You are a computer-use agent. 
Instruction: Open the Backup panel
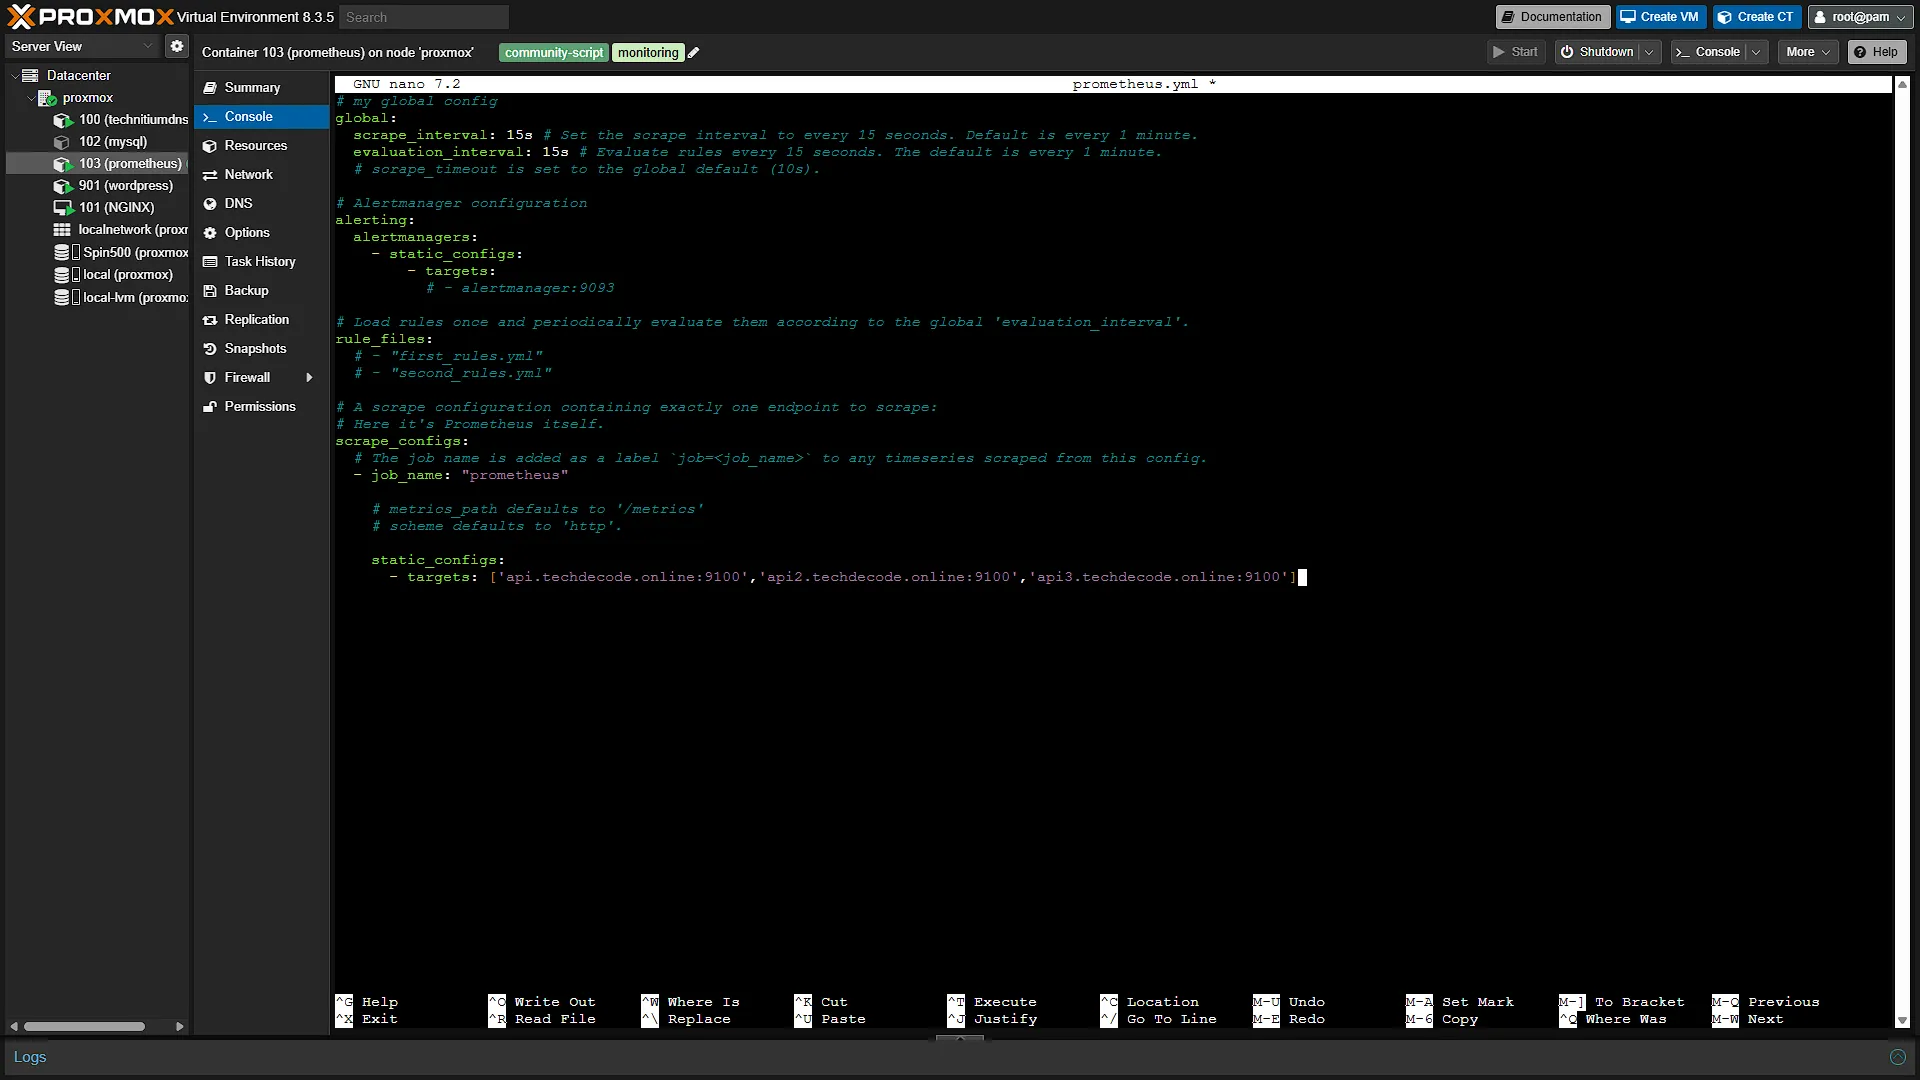click(261, 291)
